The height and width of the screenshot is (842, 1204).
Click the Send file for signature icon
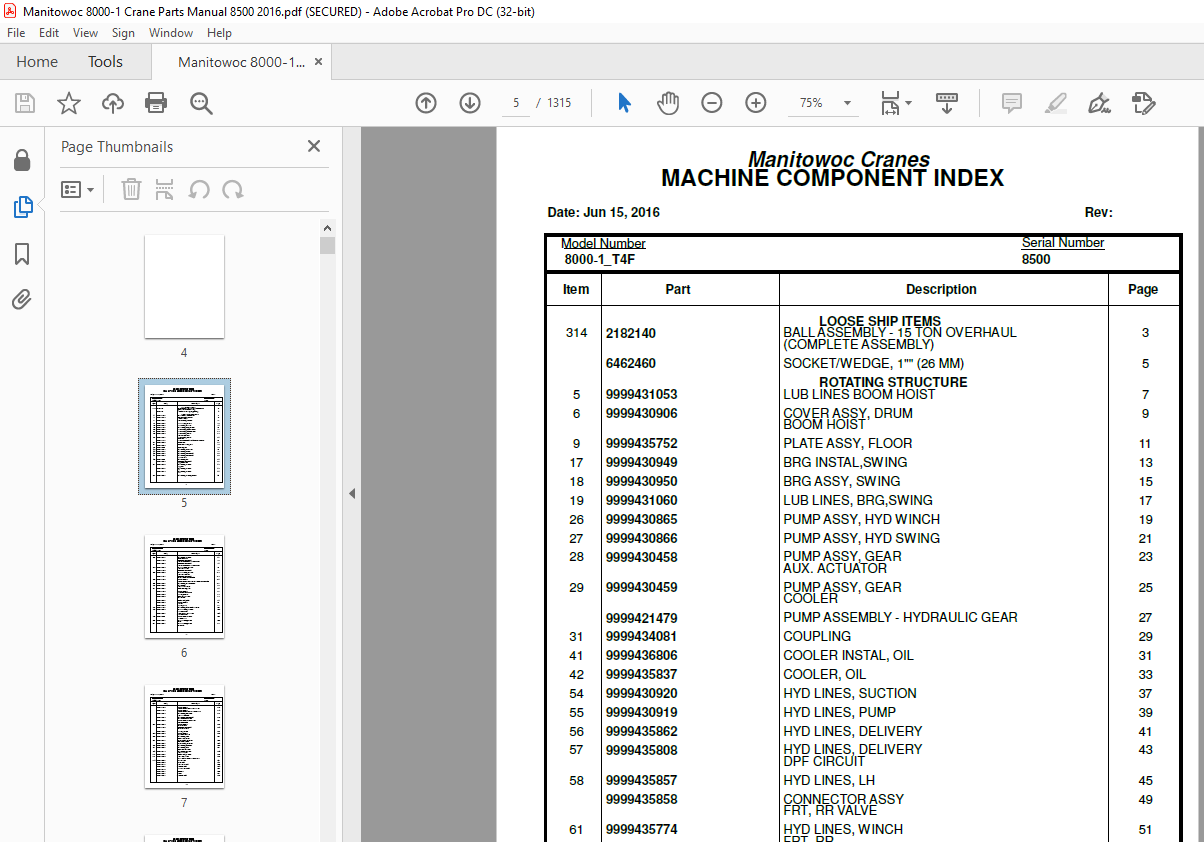coord(1144,103)
